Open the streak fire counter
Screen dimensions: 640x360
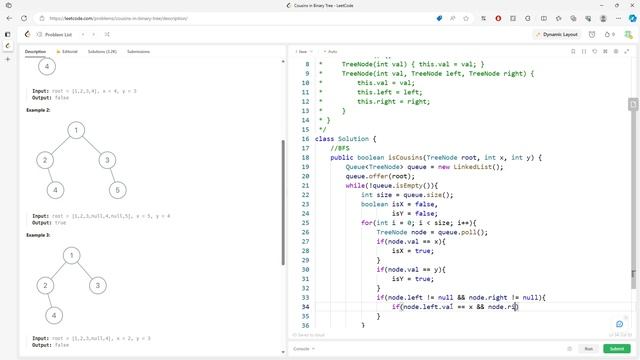[x=609, y=35]
